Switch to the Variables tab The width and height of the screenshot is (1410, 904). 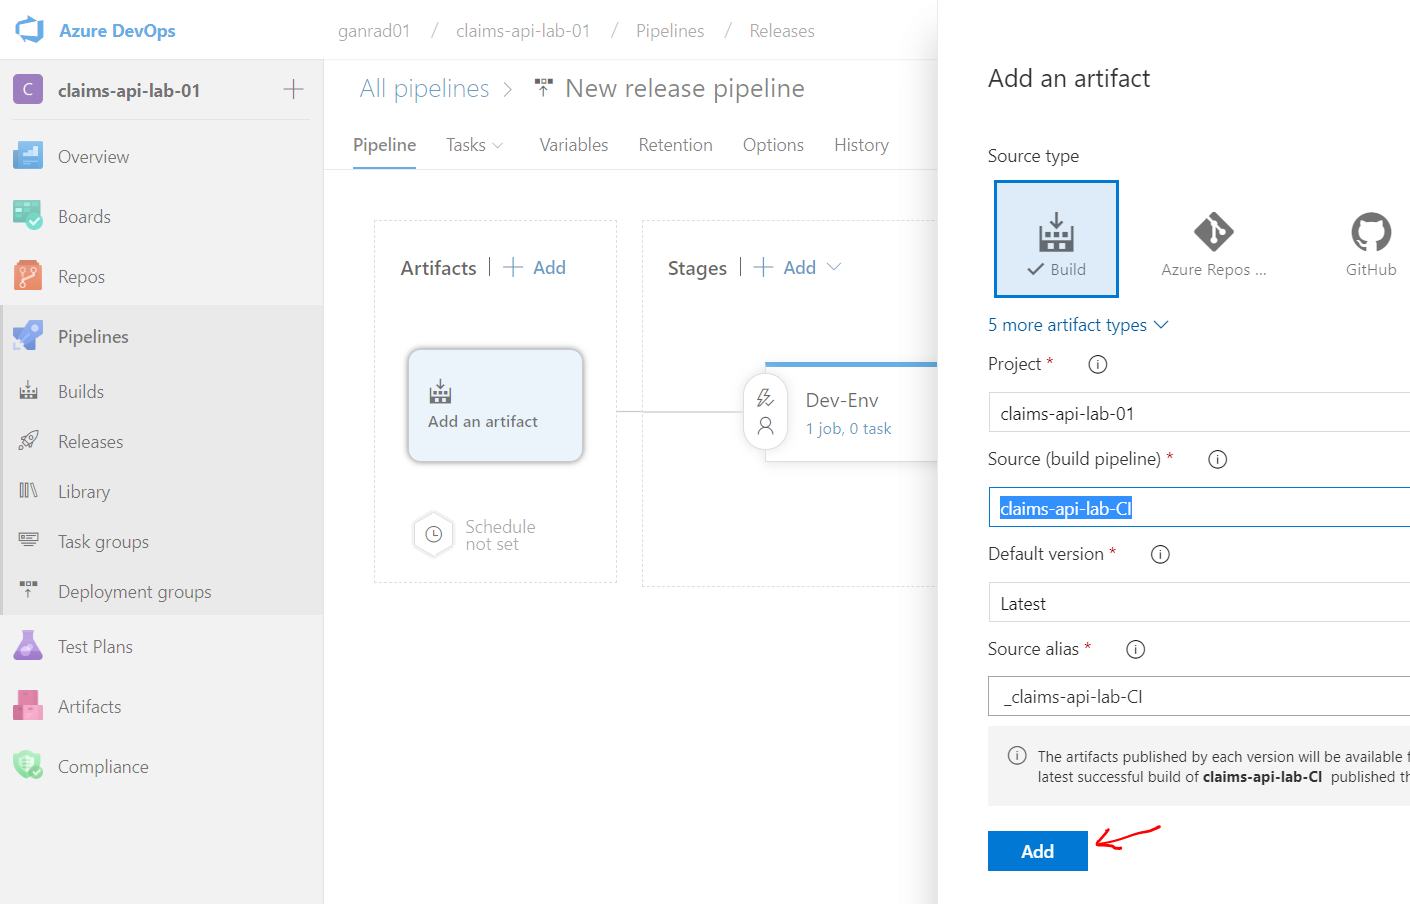coord(574,145)
